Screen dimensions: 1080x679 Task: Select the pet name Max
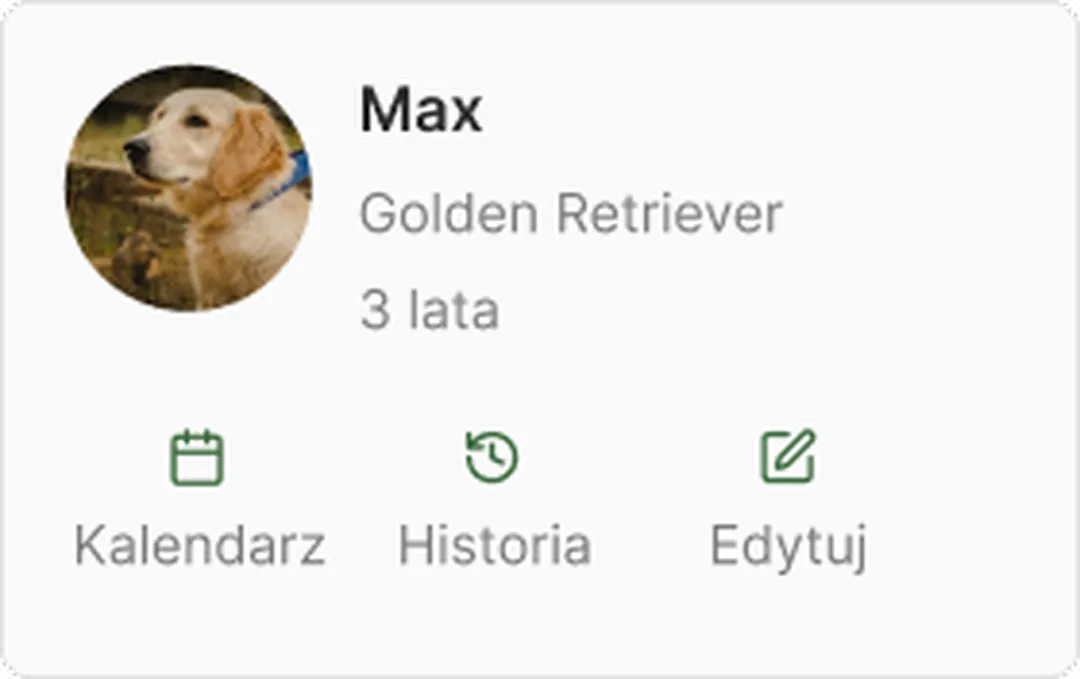click(x=421, y=109)
